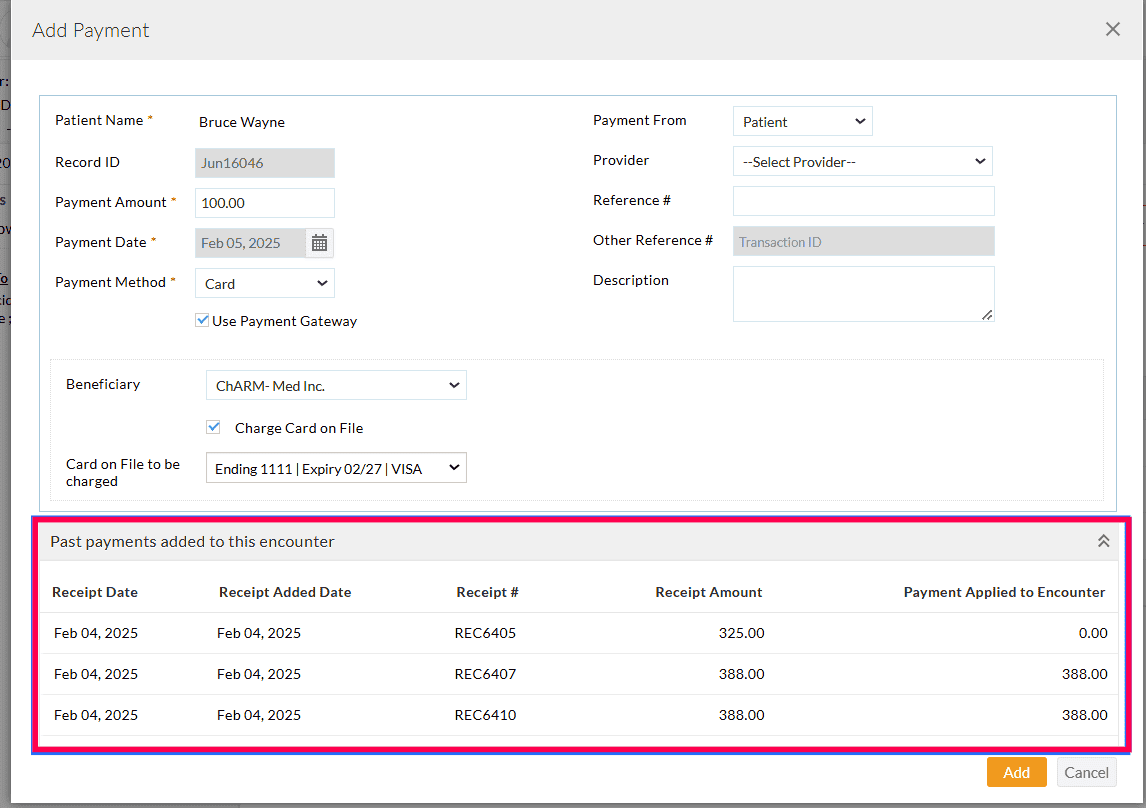Screen dimensions: 1146x808
Task: Click the Transaction ID field
Action: 862,241
